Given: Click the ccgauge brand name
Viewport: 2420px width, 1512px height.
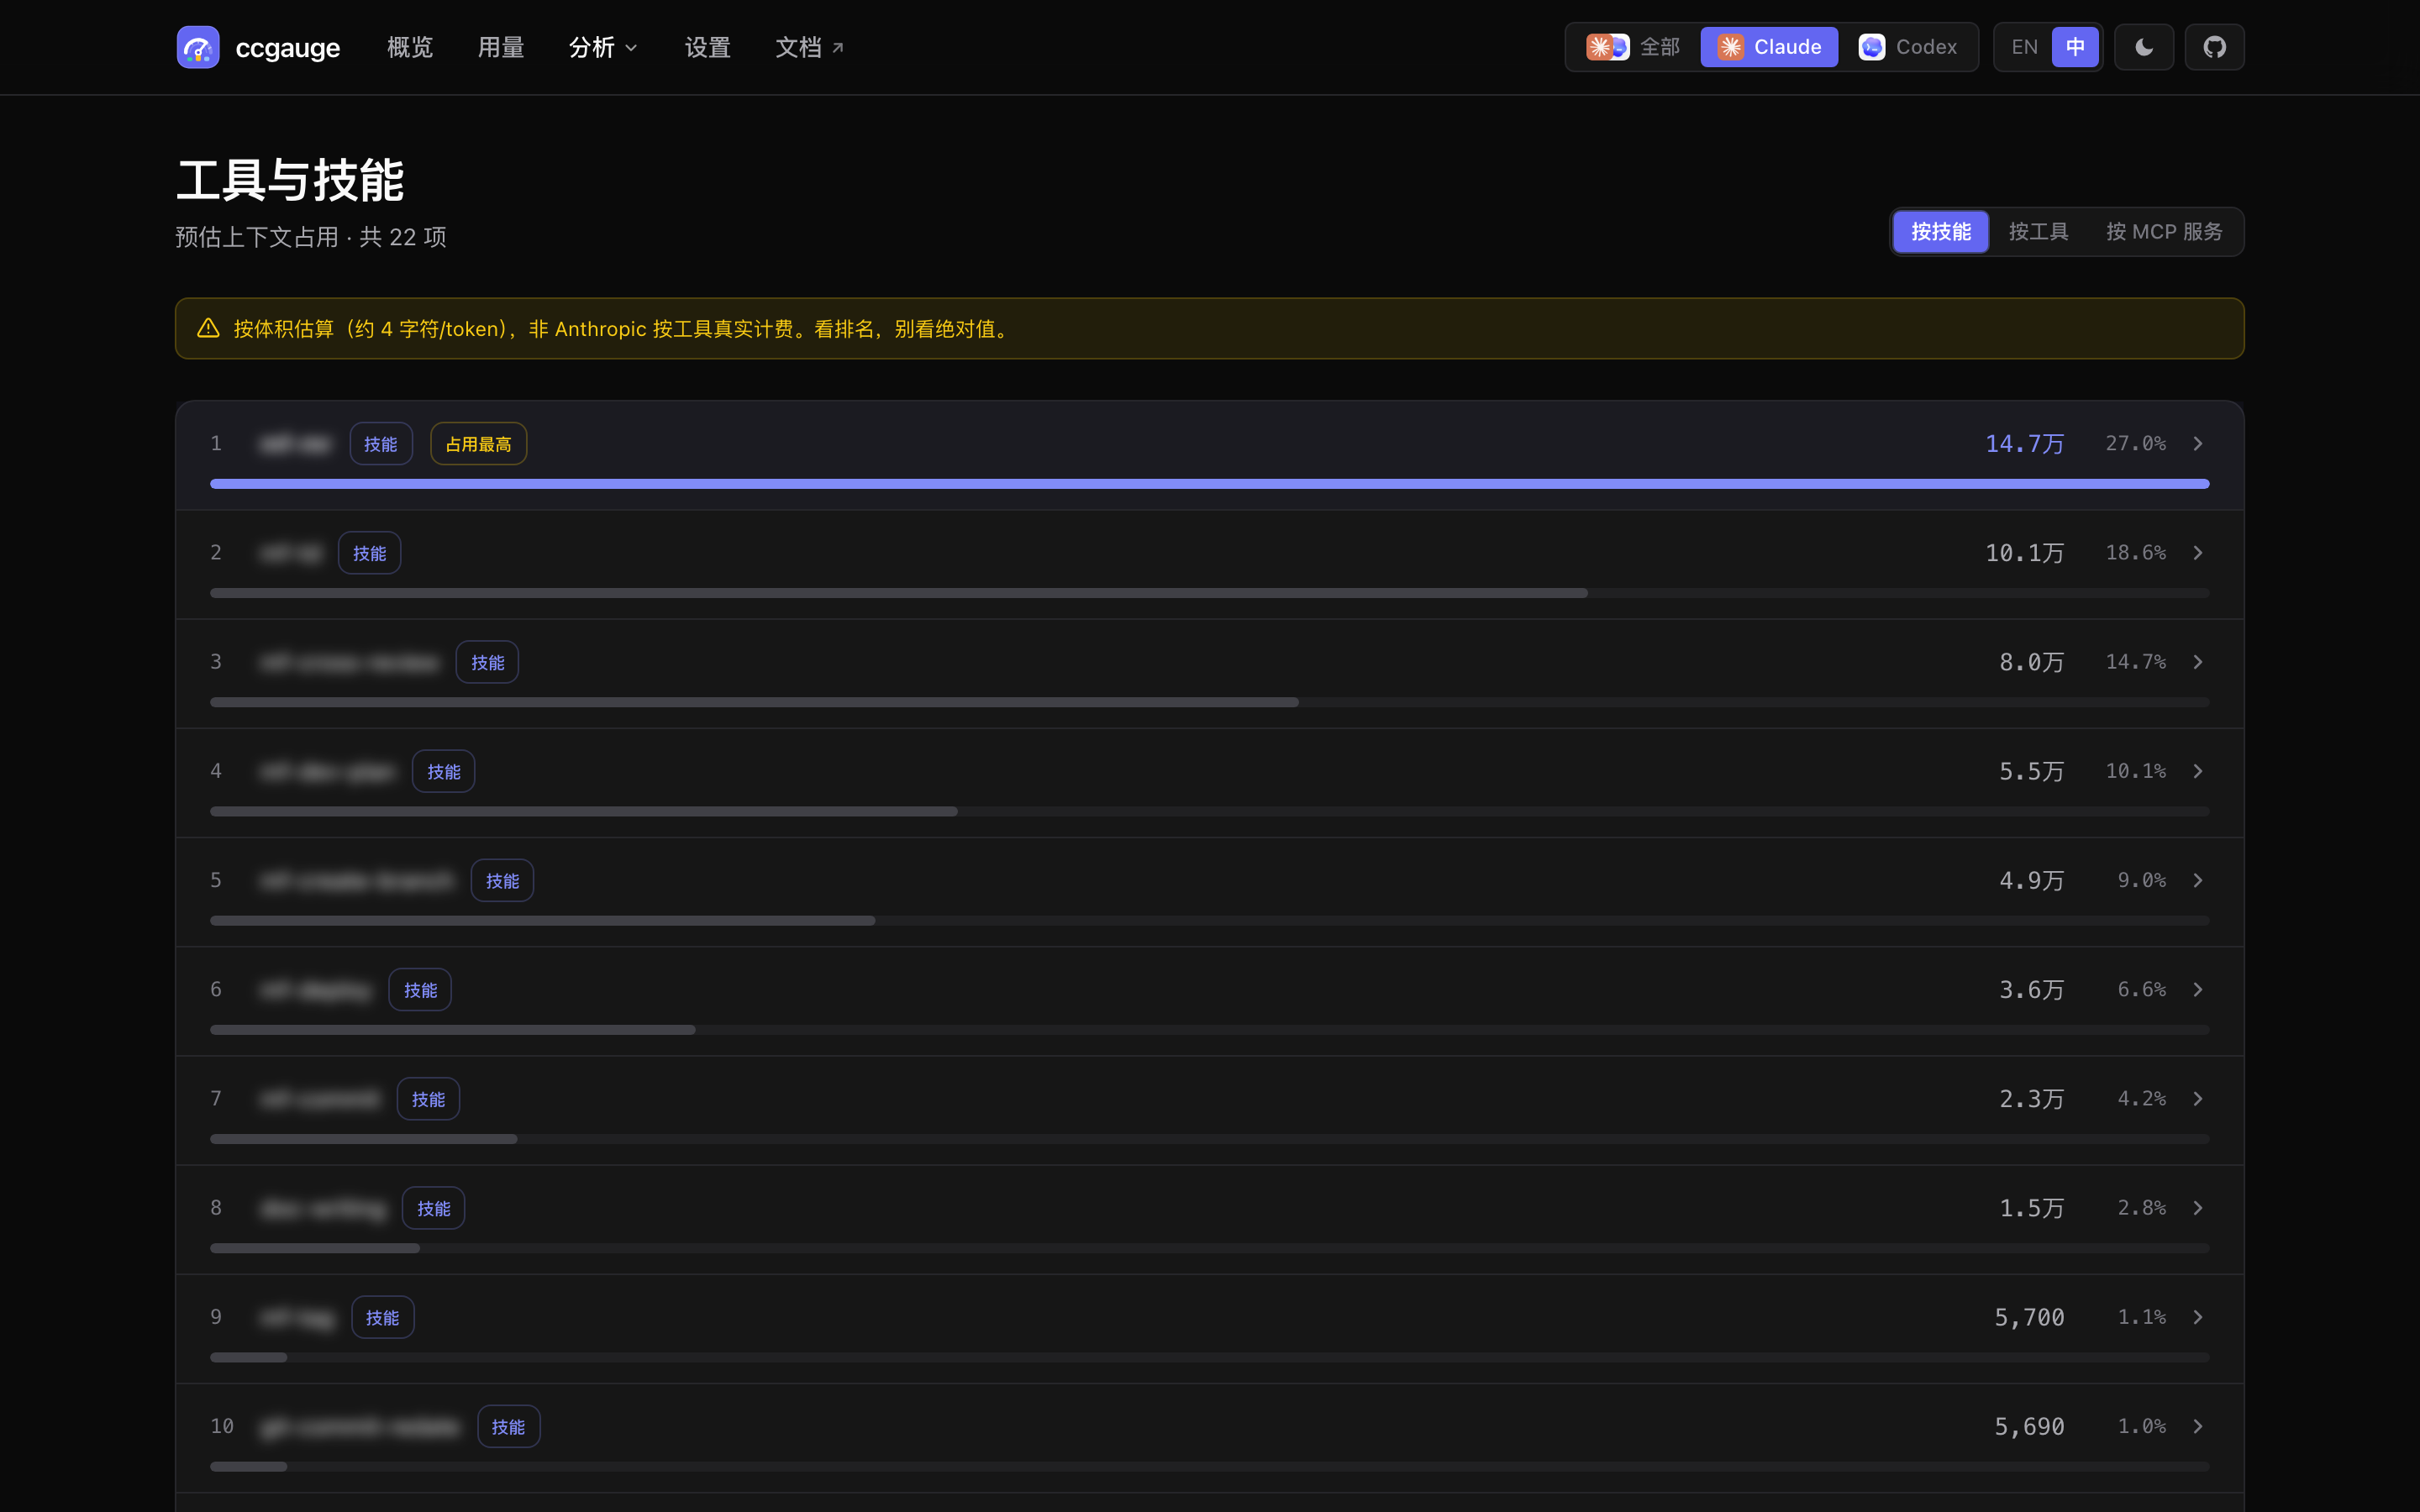Looking at the screenshot, I should pos(288,47).
